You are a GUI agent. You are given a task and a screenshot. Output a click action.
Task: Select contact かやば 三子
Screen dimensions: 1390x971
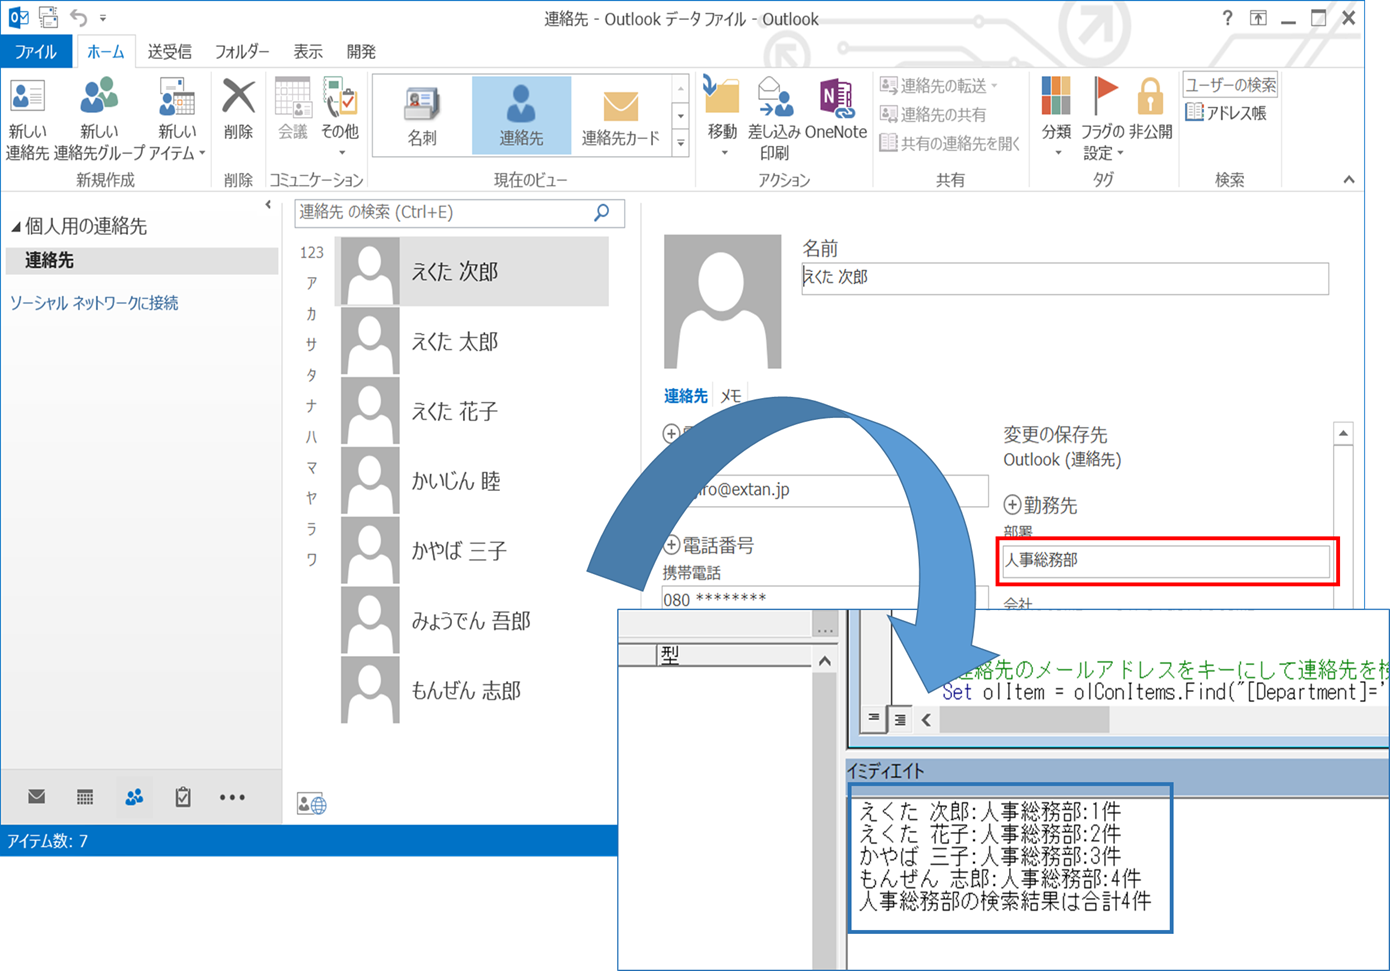click(473, 551)
